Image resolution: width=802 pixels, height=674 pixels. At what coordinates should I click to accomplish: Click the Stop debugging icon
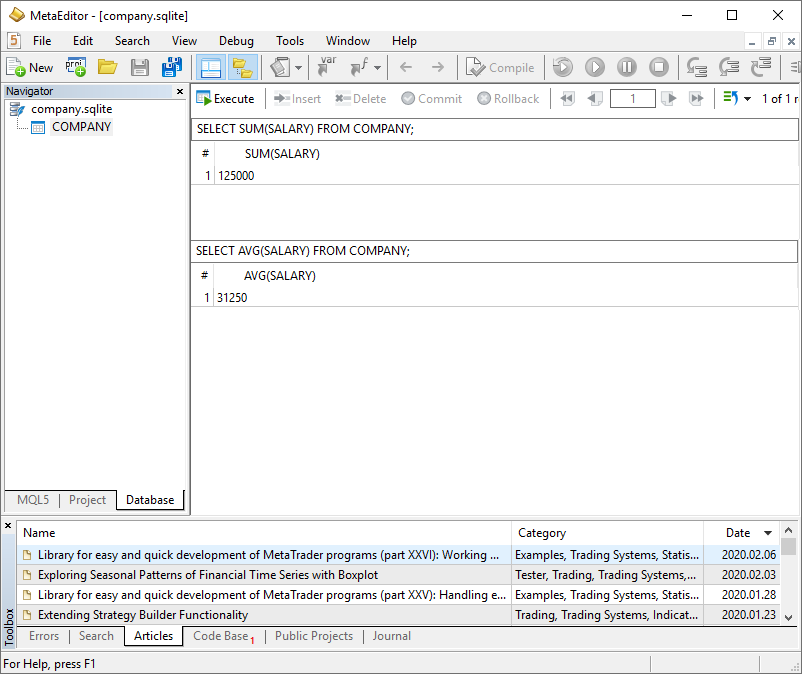point(659,68)
